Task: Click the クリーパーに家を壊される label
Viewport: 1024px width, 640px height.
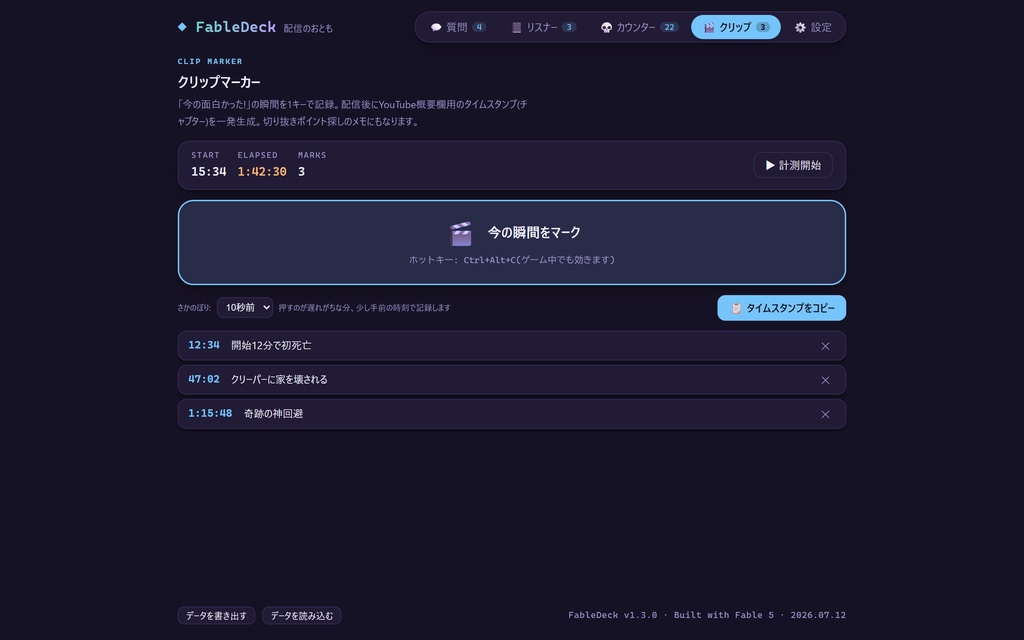Action: (x=279, y=379)
